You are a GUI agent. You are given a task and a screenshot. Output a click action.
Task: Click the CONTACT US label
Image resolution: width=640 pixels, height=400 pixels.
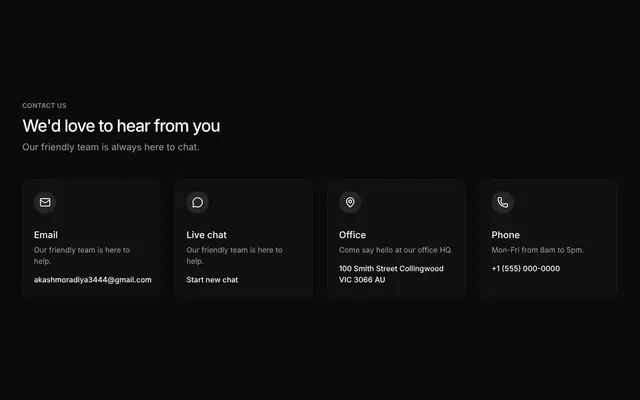44,106
